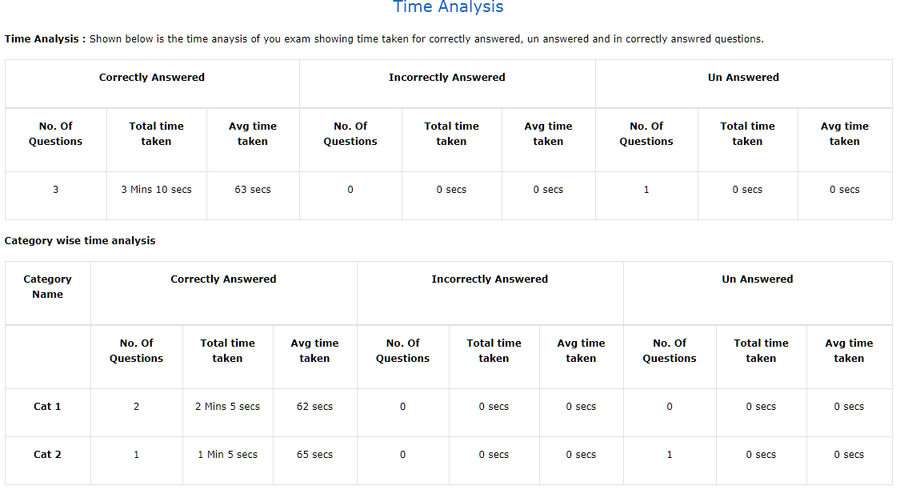
Task: Select Correctly Answered header in the summary table
Action: pyautogui.click(x=152, y=78)
